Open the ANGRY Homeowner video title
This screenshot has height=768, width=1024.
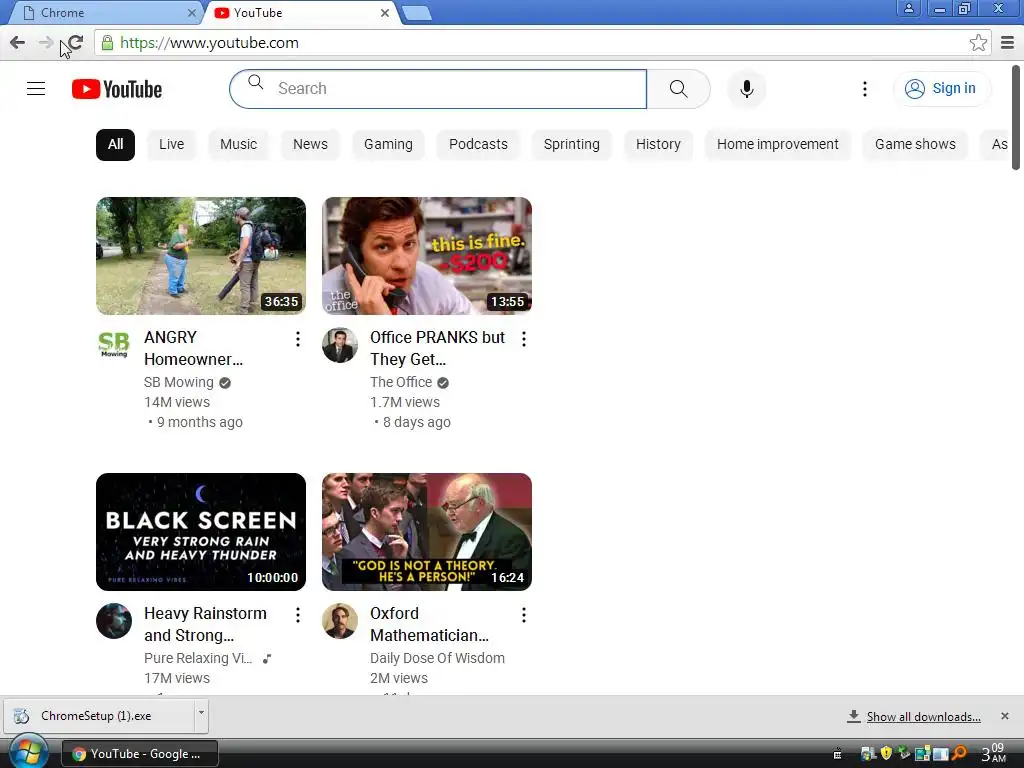(193, 348)
